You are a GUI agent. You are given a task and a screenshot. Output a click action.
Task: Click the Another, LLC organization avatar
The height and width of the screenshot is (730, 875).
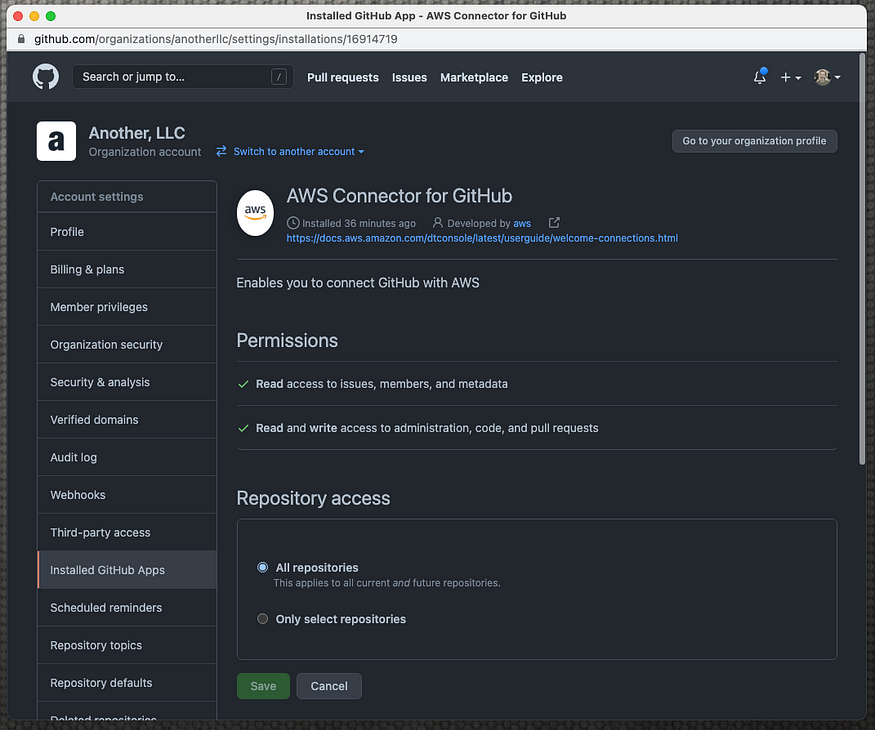[x=56, y=141]
